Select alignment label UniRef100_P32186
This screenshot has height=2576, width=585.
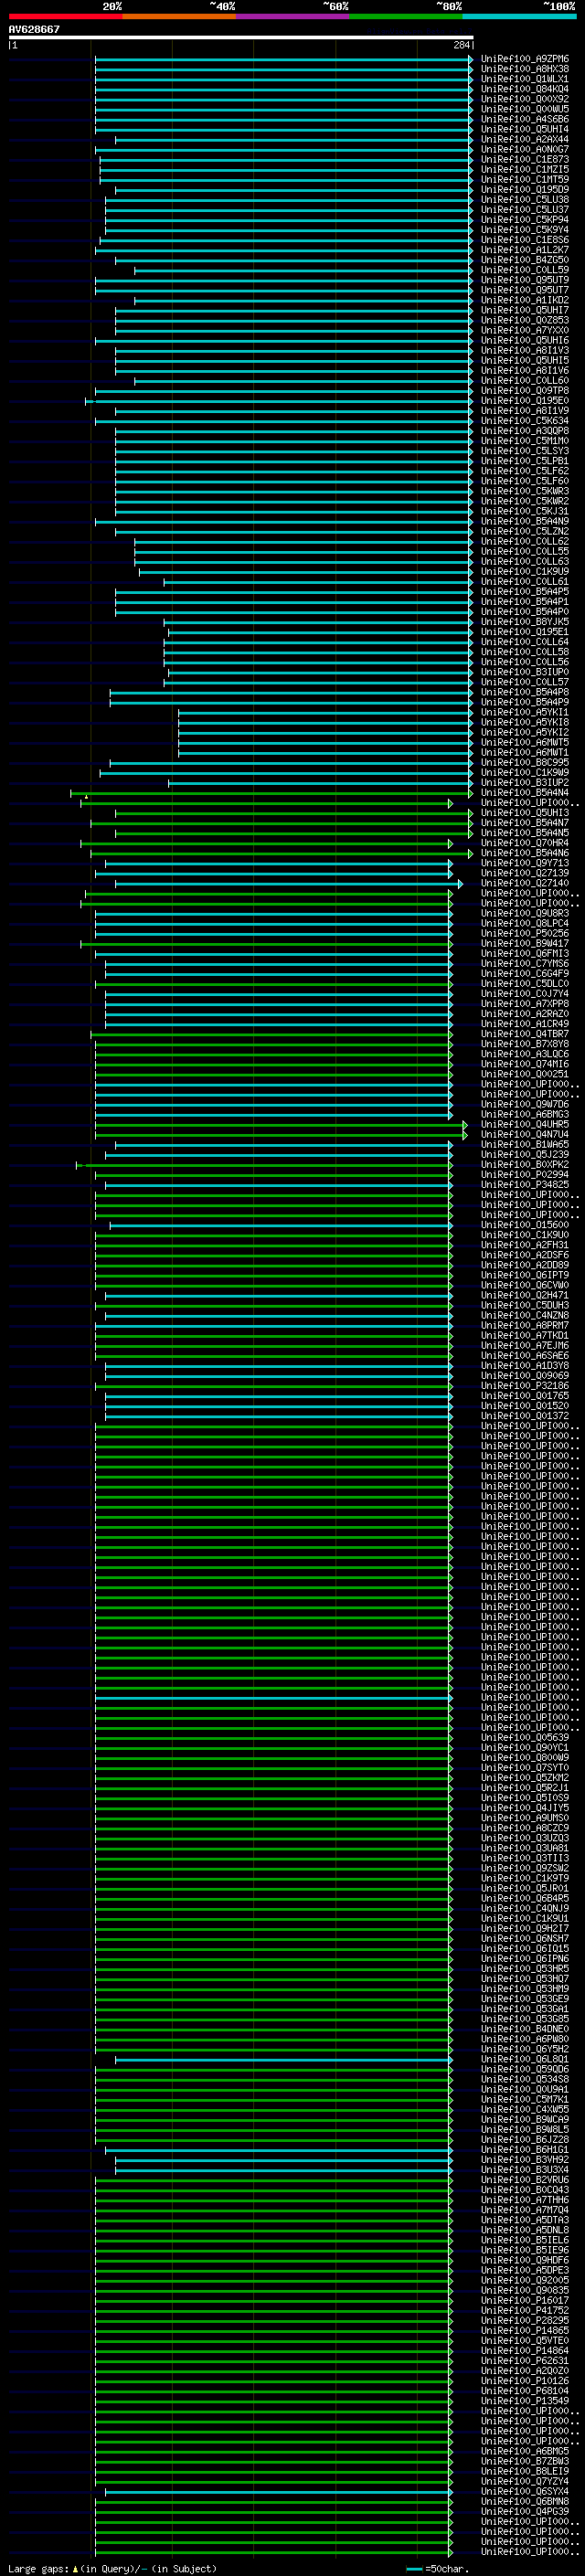pos(525,1386)
